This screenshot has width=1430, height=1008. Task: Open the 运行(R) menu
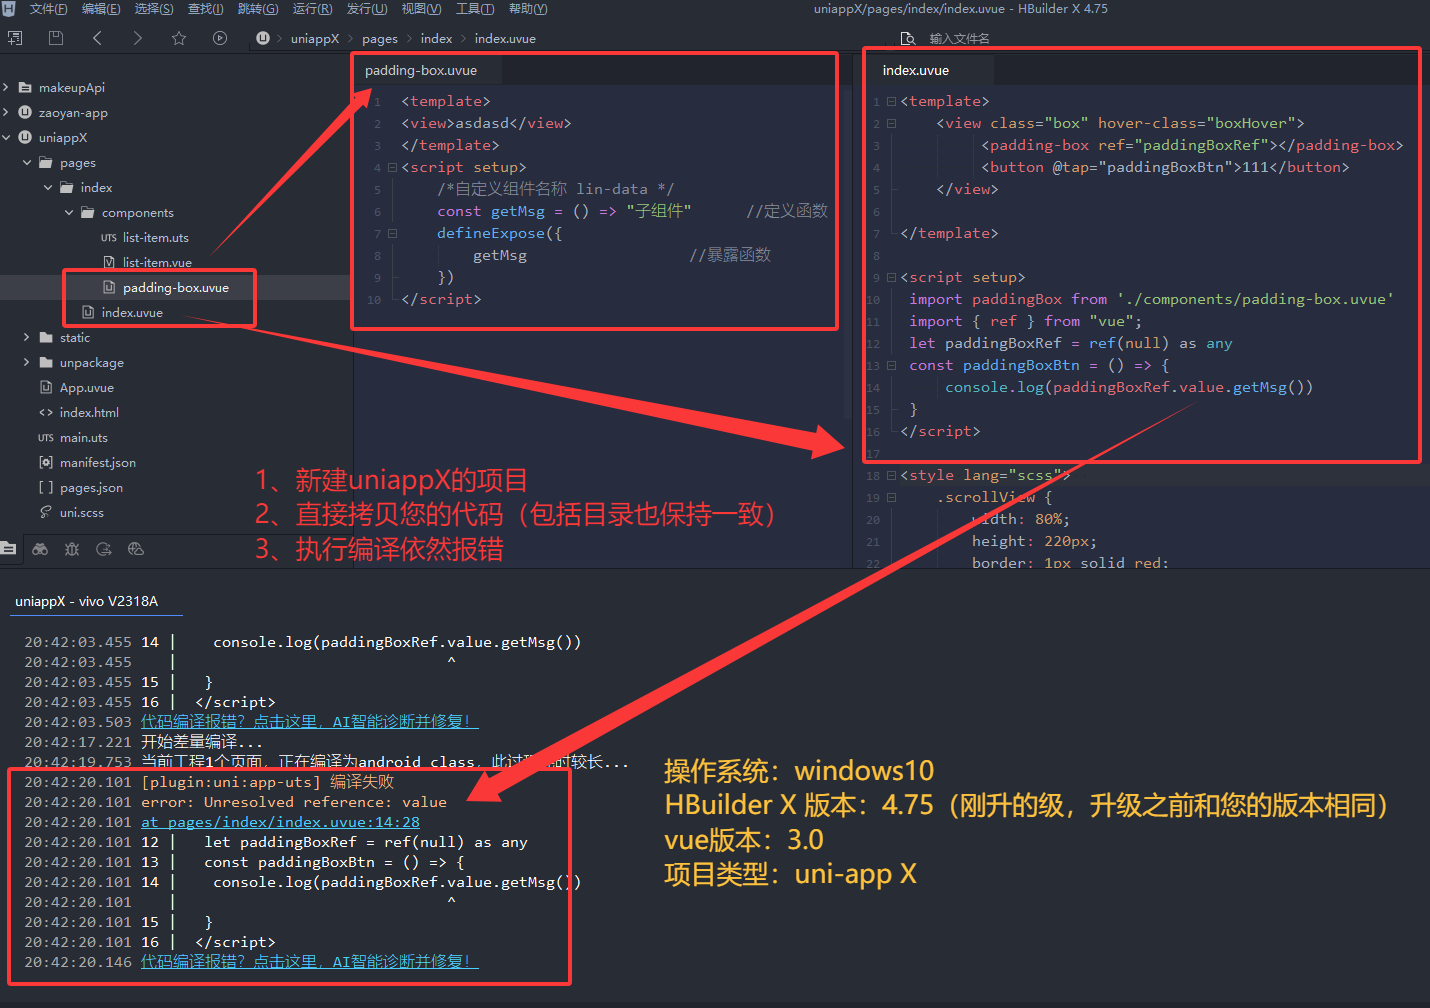pos(312,9)
